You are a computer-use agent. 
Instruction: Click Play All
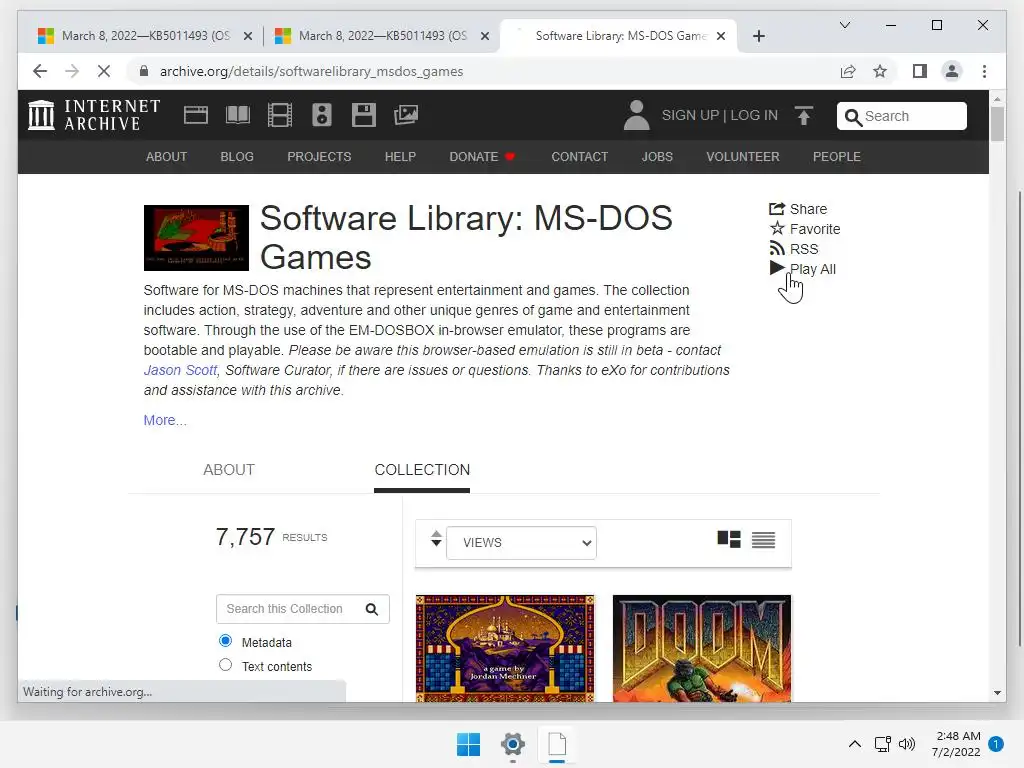coord(803,268)
